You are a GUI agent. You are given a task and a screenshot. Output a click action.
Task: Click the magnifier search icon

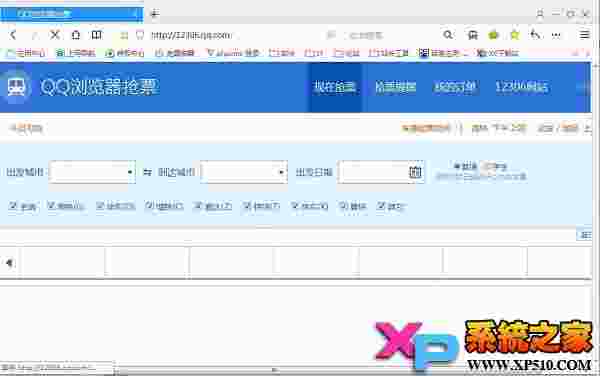point(448,35)
